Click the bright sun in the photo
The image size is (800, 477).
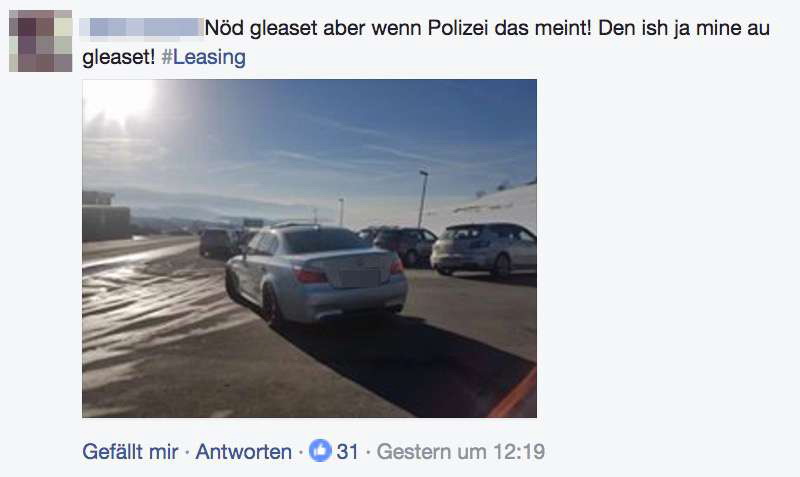pos(116,98)
